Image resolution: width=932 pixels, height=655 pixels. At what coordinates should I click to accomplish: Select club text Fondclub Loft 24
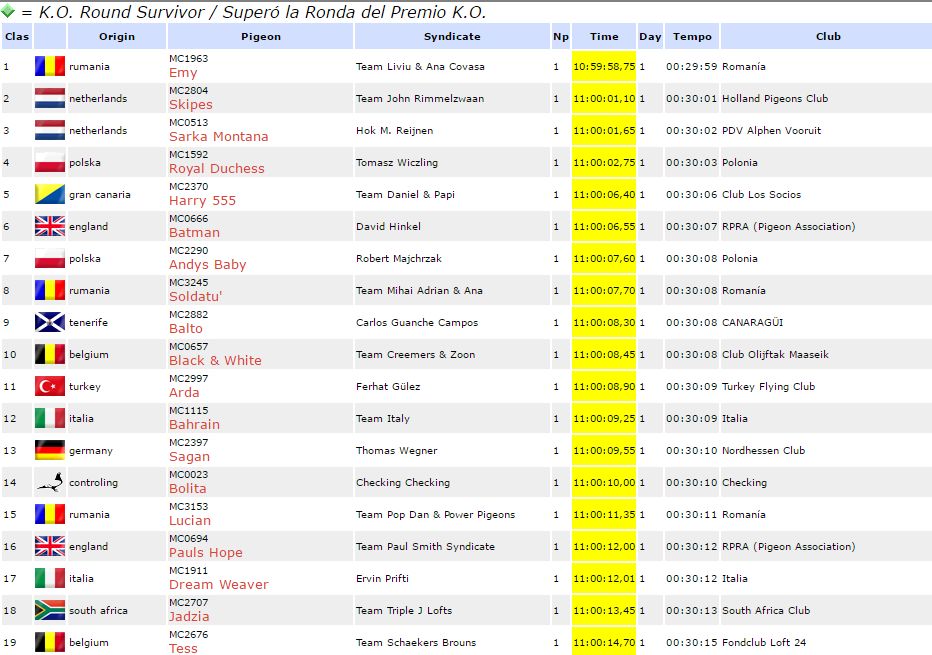pos(764,643)
